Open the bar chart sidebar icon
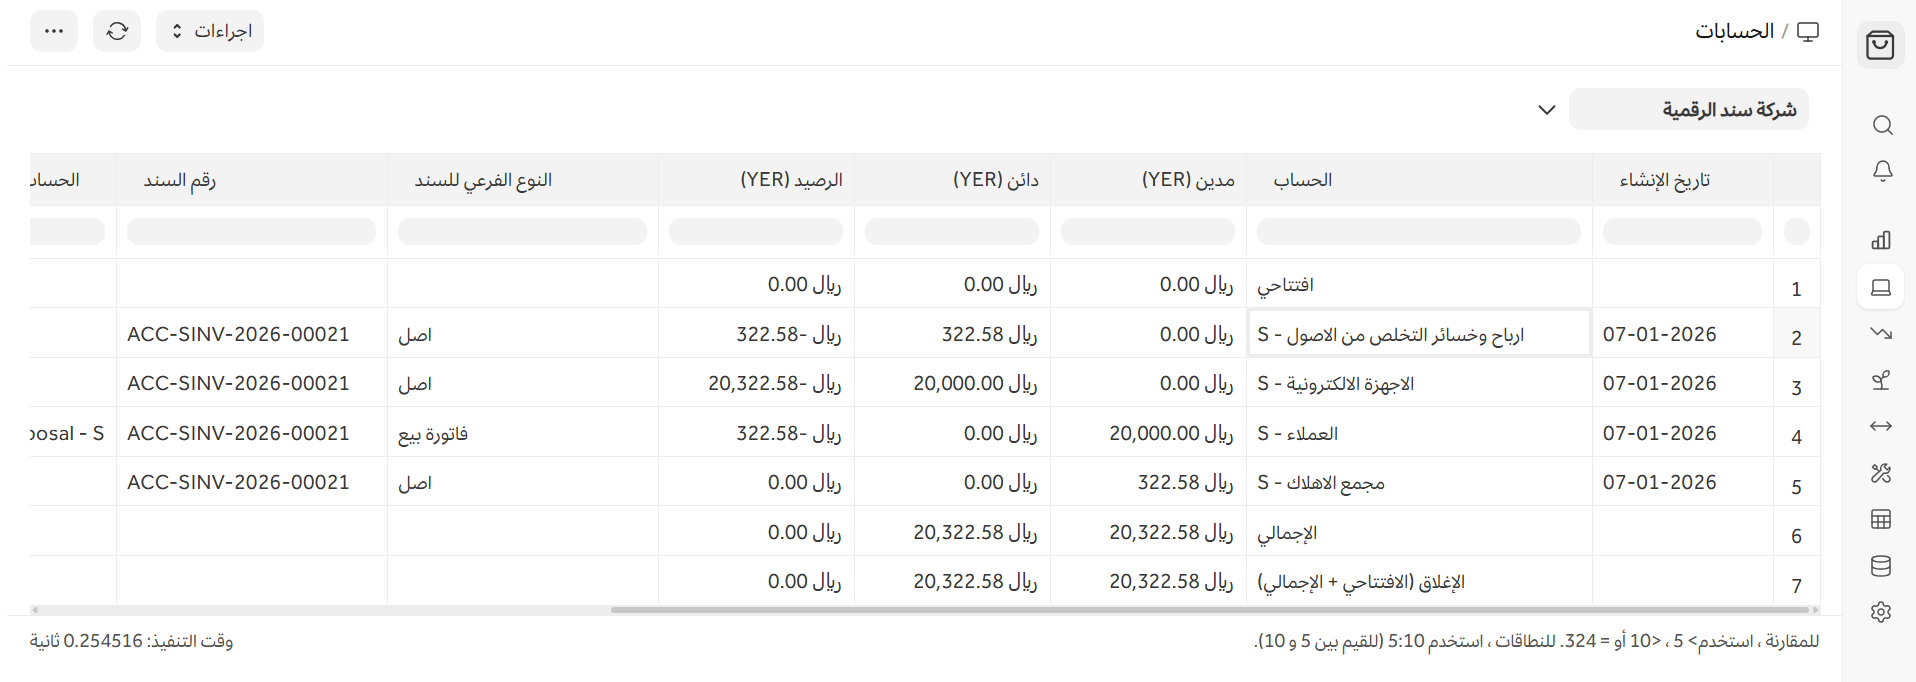The height and width of the screenshot is (682, 1916). [x=1881, y=240]
